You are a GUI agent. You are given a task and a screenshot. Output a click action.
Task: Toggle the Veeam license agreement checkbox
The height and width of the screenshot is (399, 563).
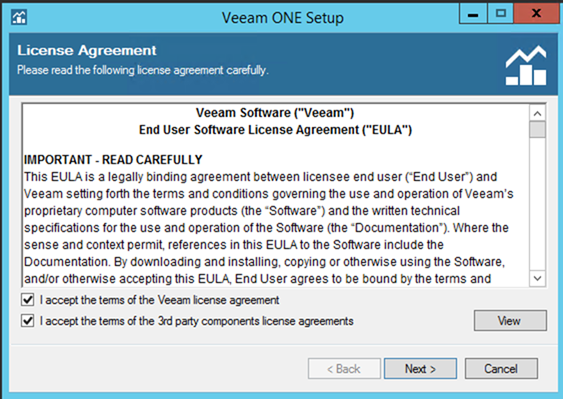pyautogui.click(x=28, y=300)
